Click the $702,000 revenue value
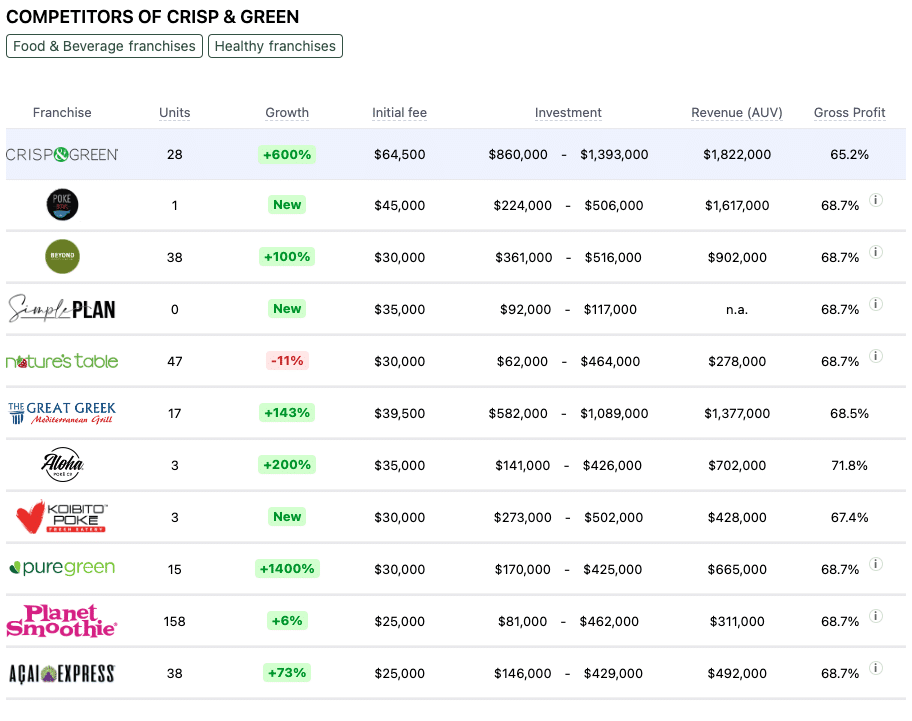This screenshot has height=721, width=912. 737,465
